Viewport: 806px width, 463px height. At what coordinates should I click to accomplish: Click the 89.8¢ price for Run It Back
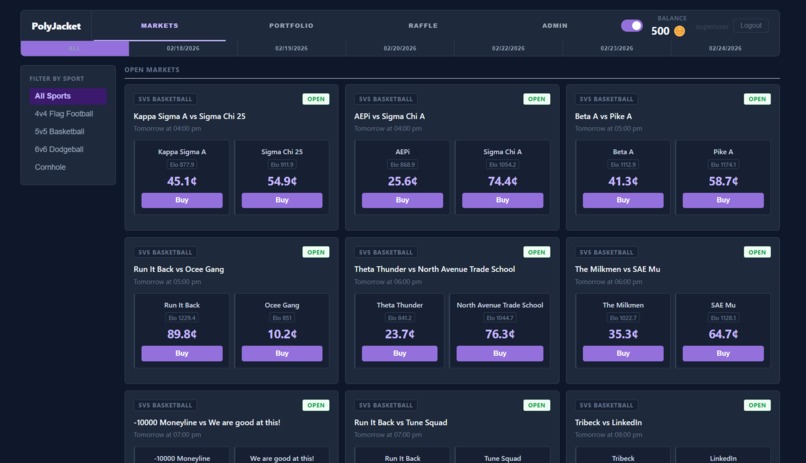coord(182,335)
